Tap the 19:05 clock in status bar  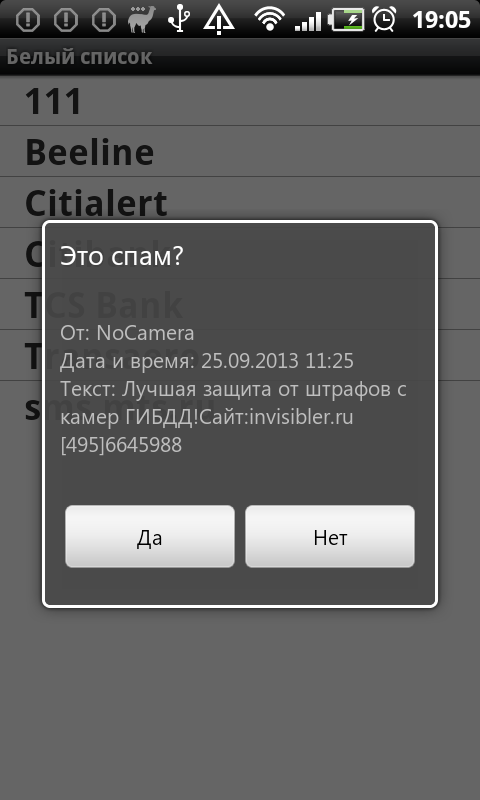[x=441, y=20]
